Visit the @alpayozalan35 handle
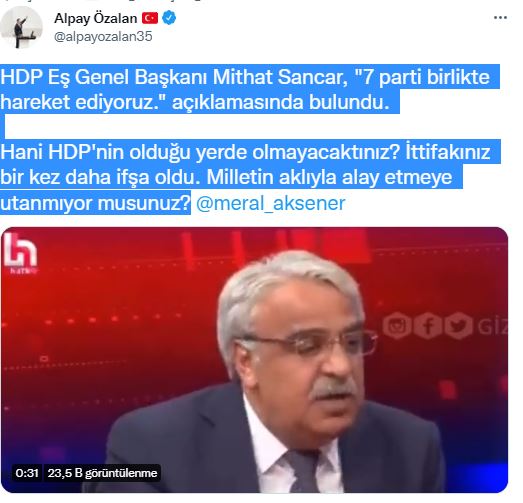 103,36
